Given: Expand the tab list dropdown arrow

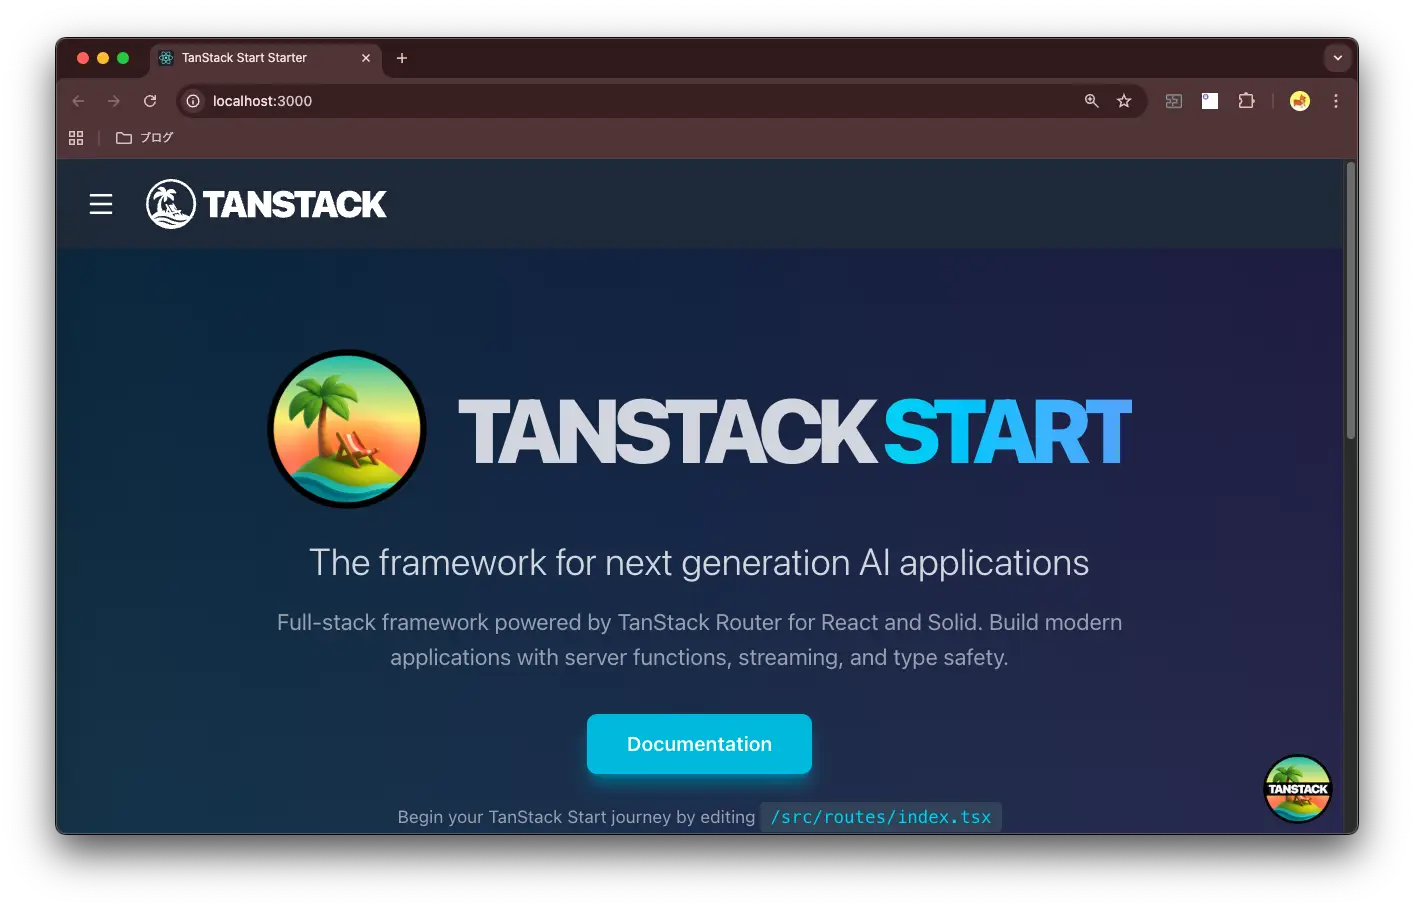Looking at the screenshot, I should coord(1337,58).
